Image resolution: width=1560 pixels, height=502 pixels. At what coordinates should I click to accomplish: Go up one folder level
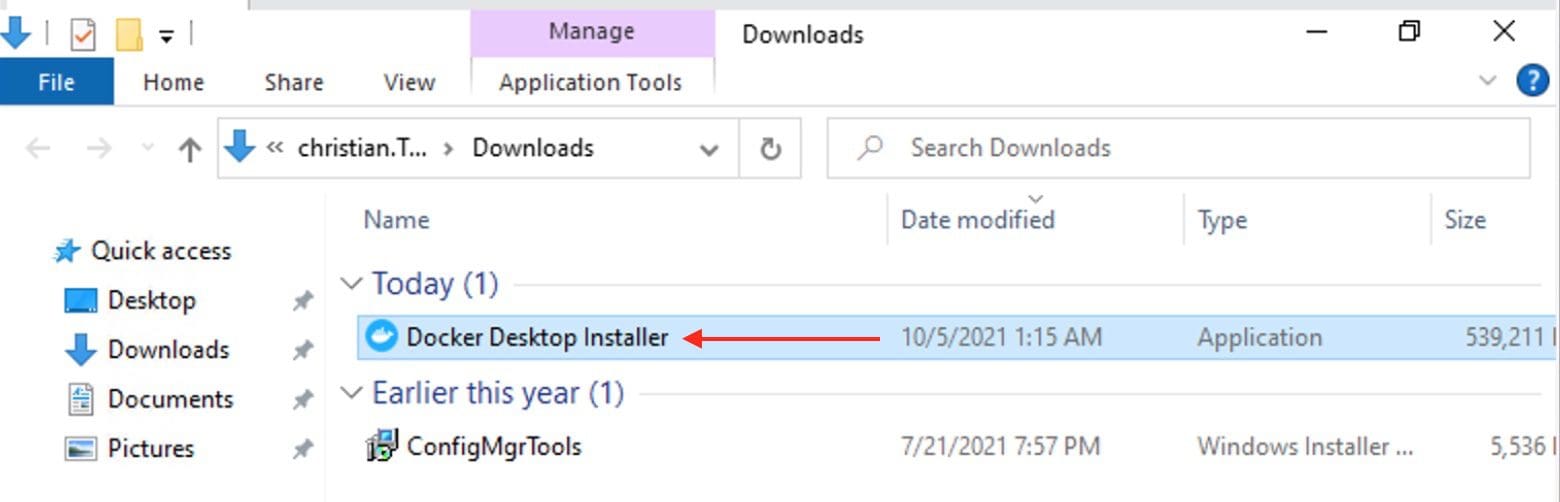click(x=189, y=149)
